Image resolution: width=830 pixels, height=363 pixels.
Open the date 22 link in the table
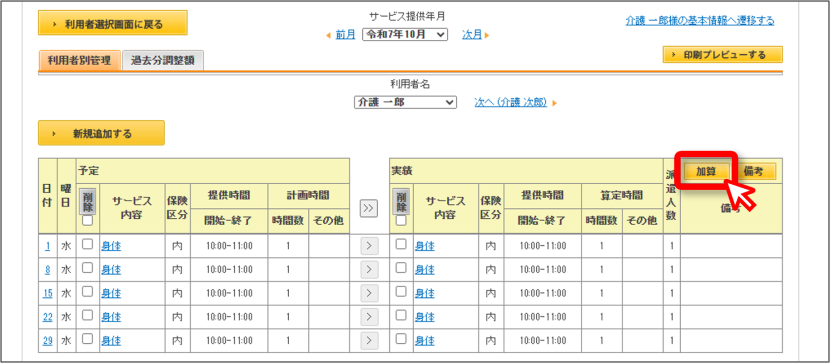47,317
